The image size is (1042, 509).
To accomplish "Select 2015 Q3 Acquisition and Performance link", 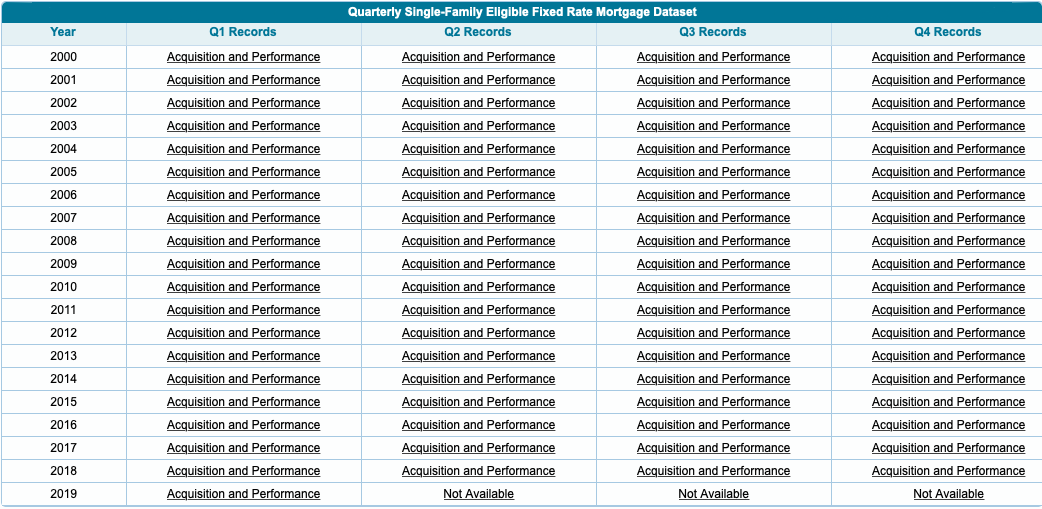I will [x=713, y=402].
